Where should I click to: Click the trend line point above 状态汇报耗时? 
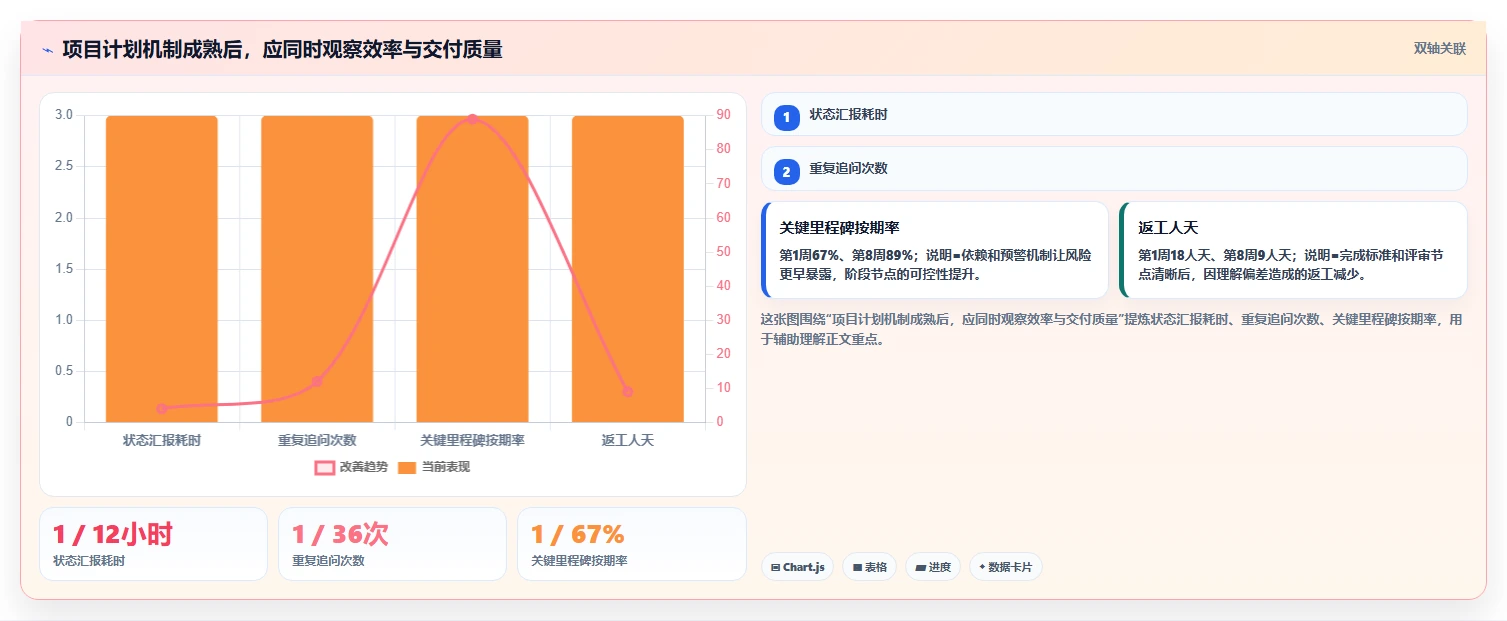click(x=162, y=408)
